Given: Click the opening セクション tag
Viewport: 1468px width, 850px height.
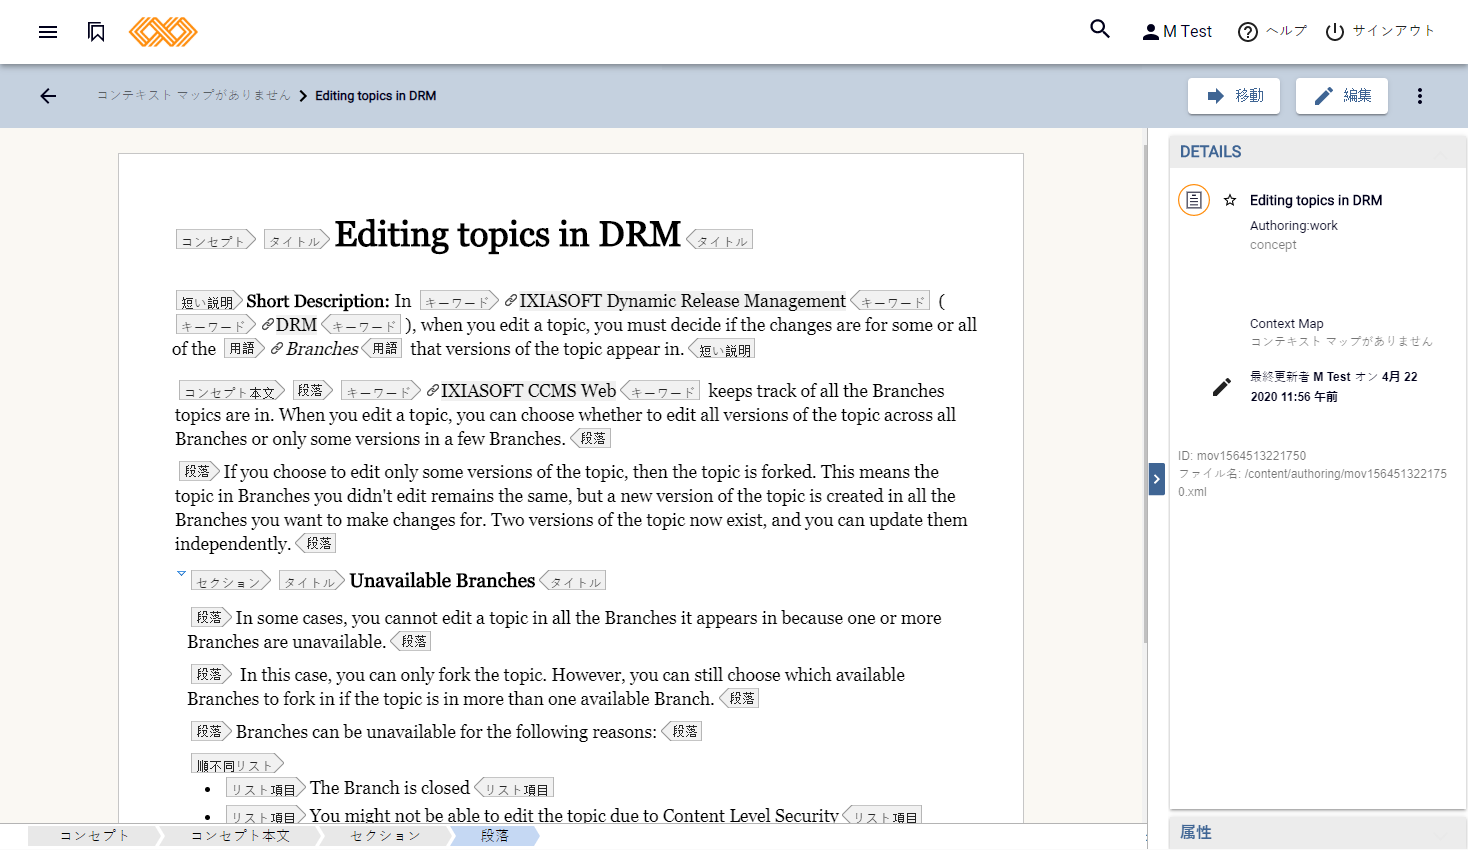Looking at the screenshot, I should 231,581.
